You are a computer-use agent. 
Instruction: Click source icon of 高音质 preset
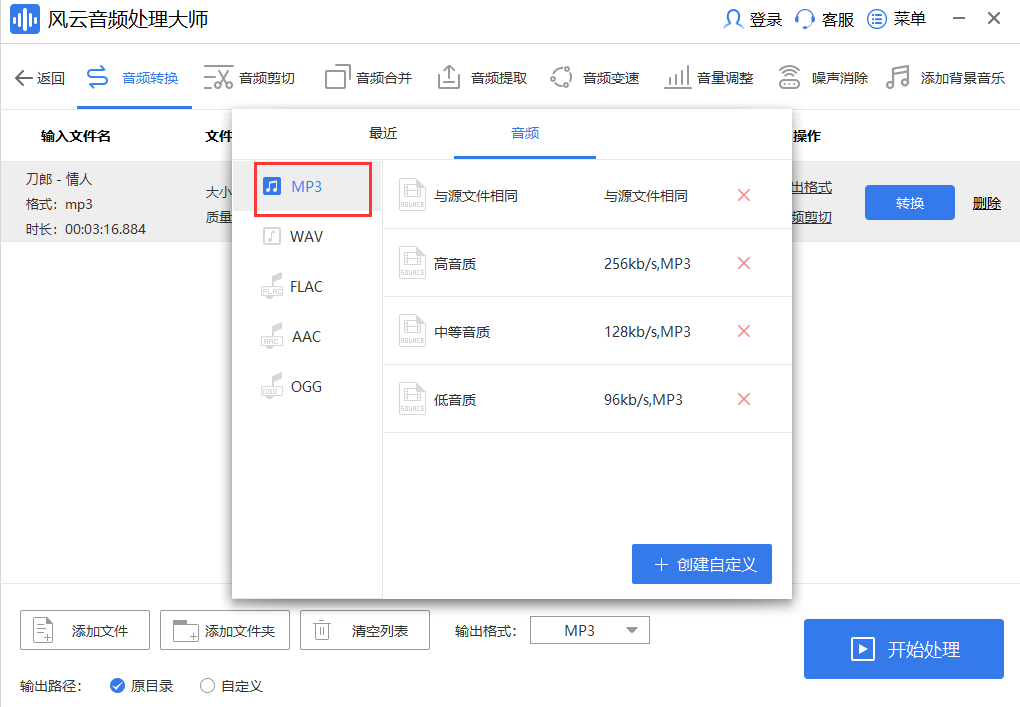pos(412,263)
